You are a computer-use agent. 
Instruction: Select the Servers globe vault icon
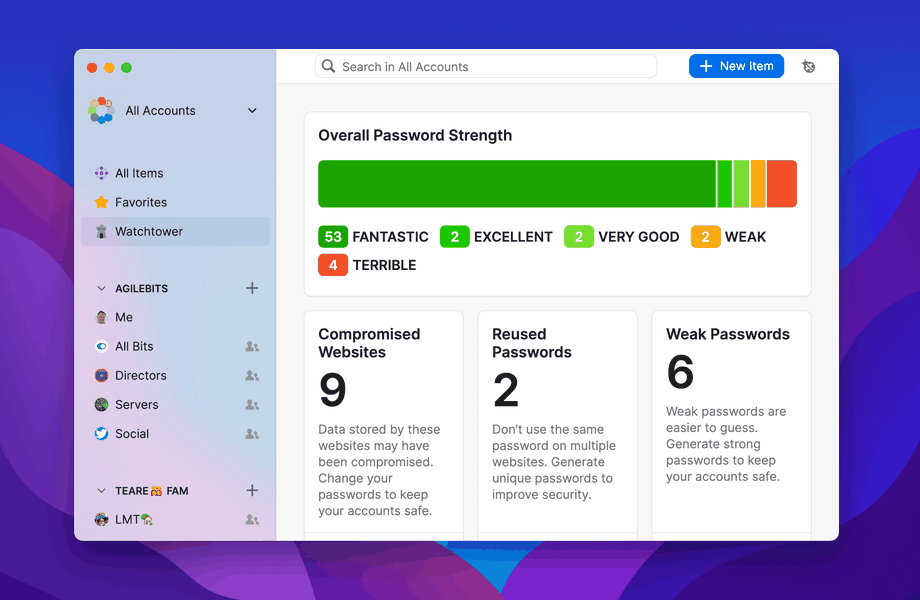(x=102, y=404)
